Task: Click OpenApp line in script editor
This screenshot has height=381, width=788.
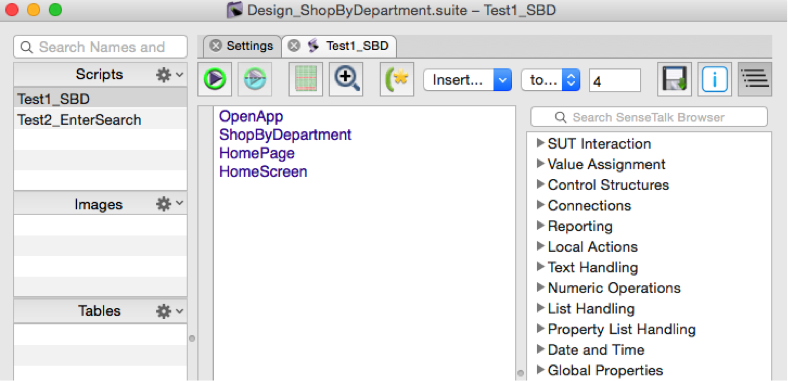Action: tap(251, 117)
